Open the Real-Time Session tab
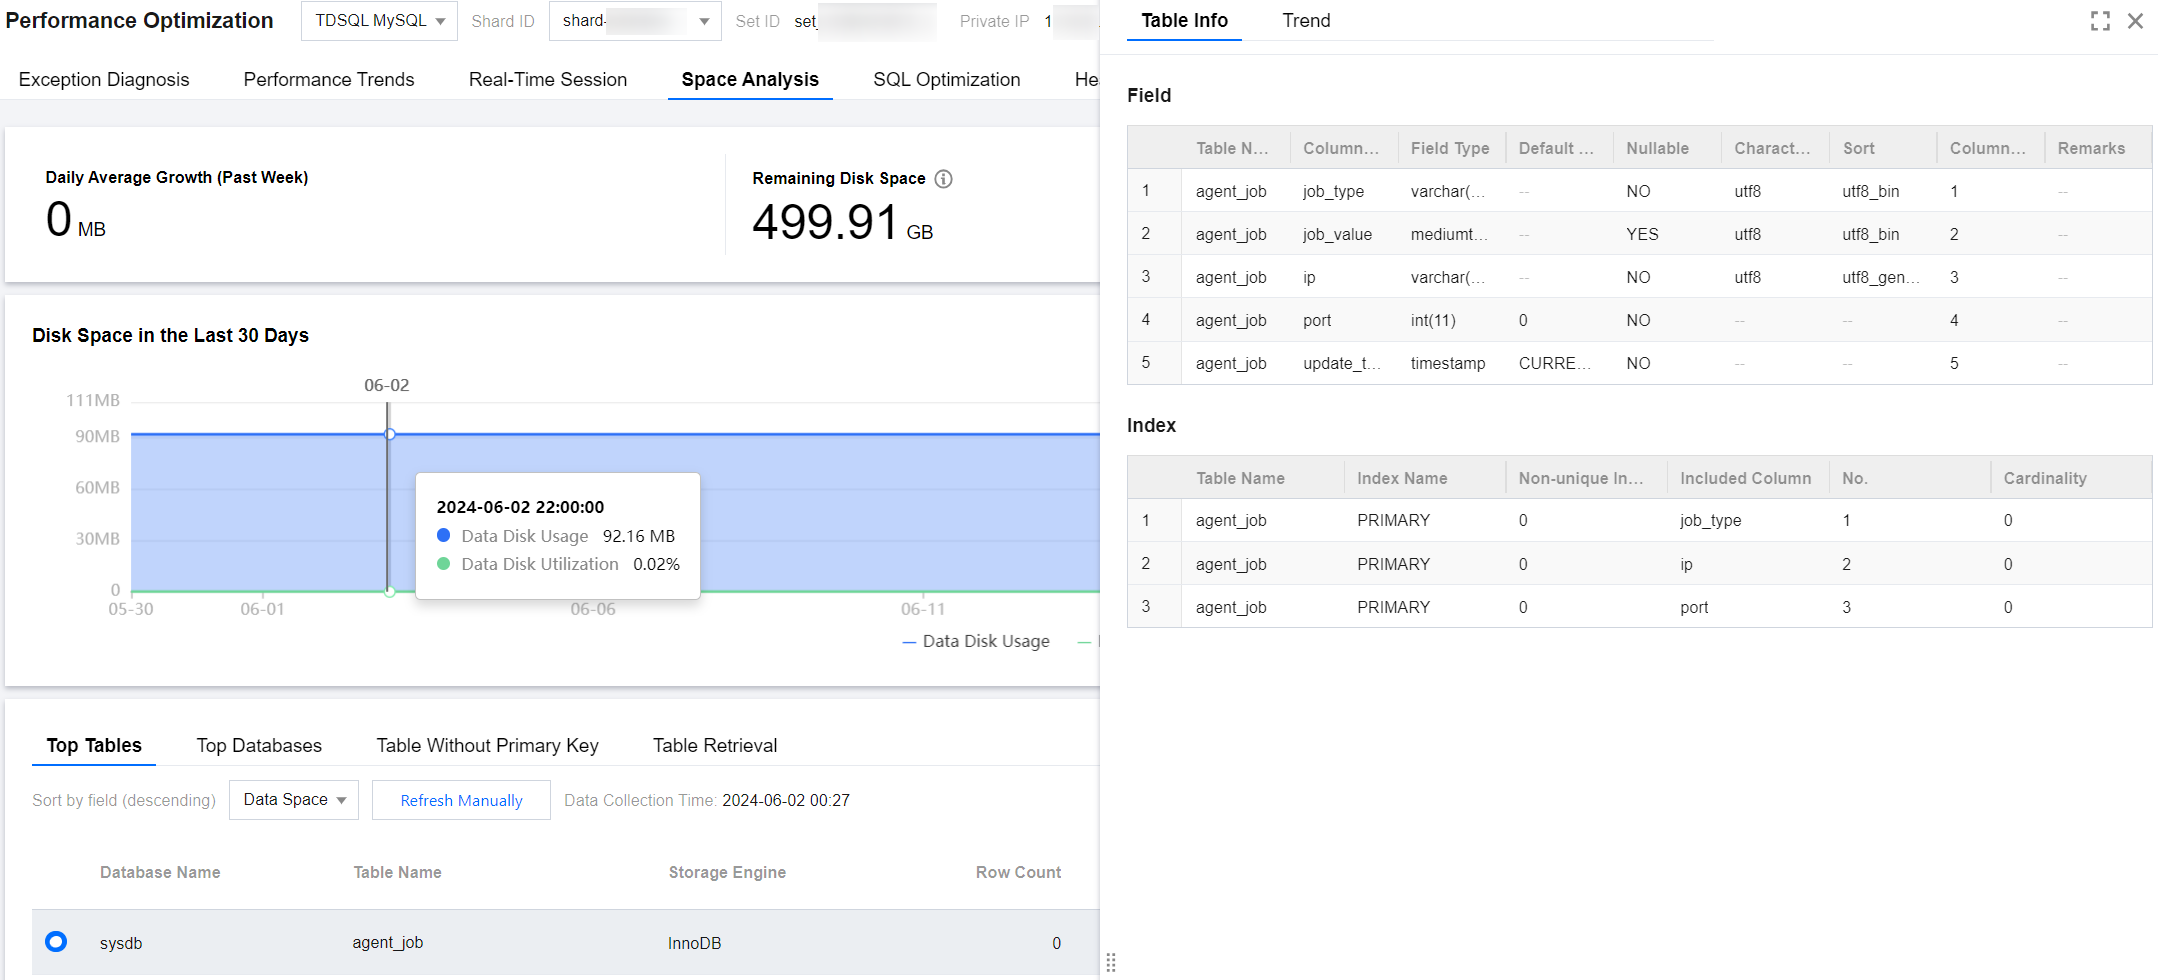Viewport: 2158px width, 980px height. tap(547, 80)
